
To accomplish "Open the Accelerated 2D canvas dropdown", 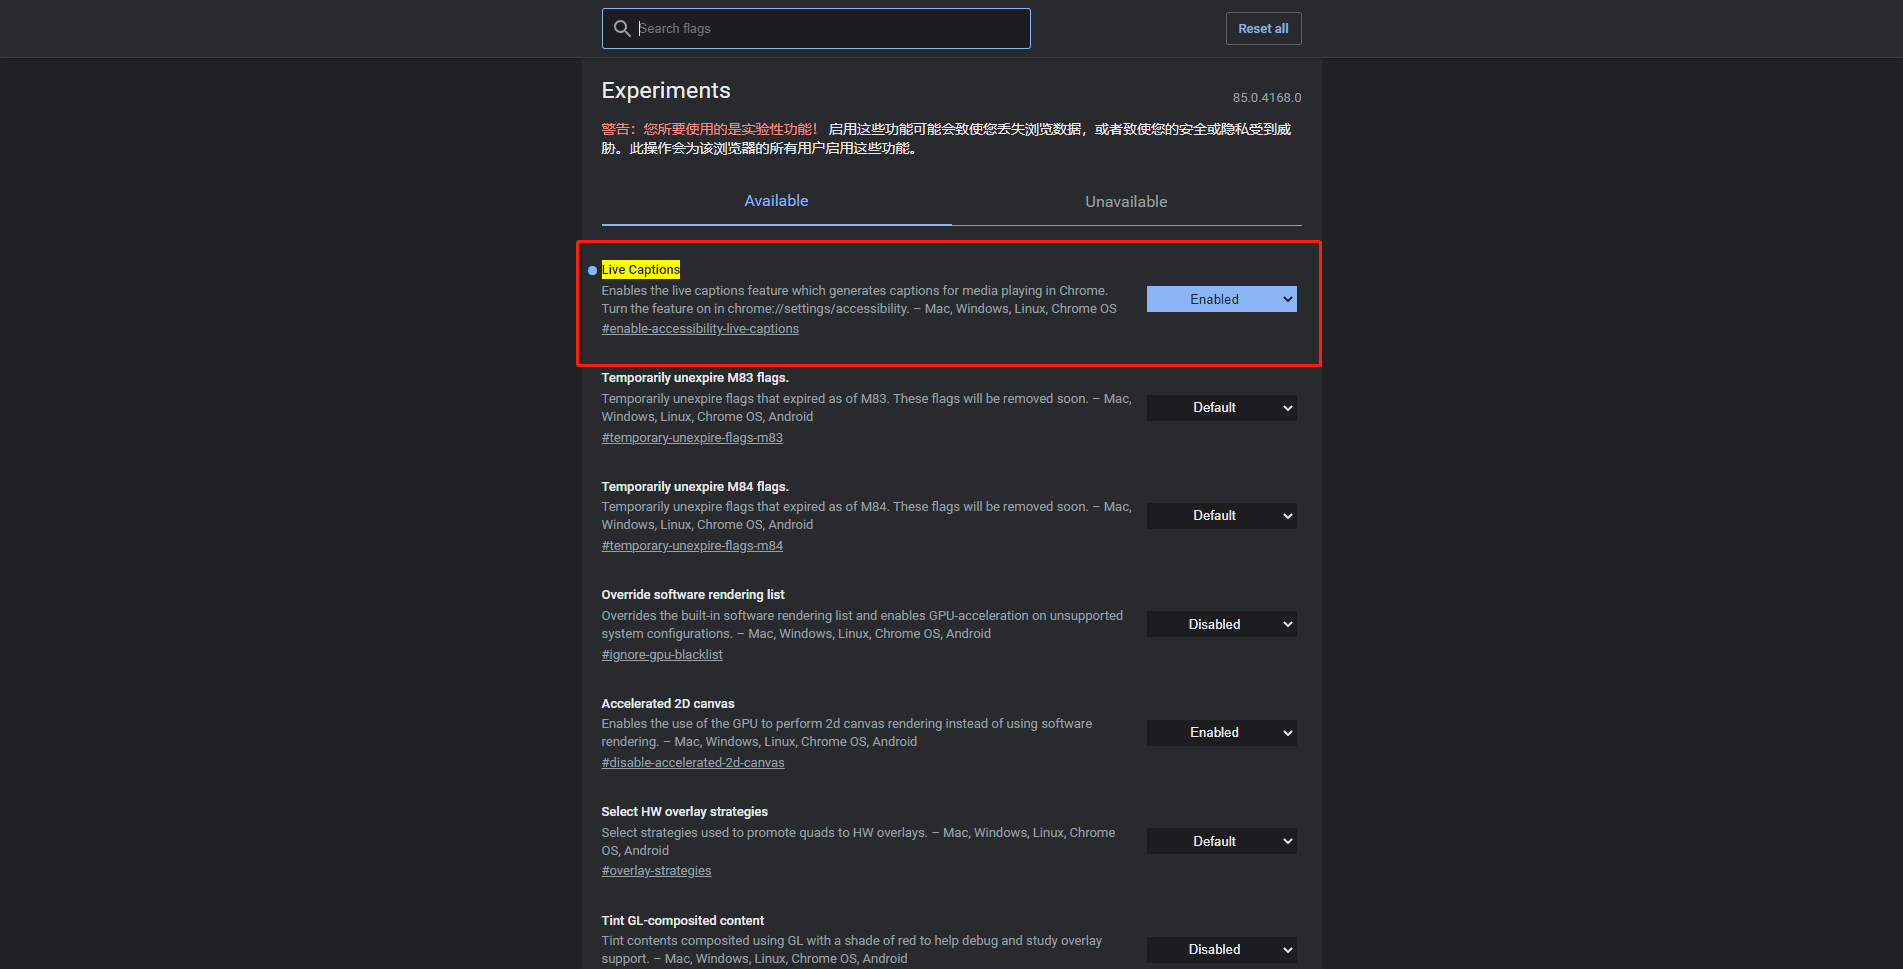I will point(1221,733).
